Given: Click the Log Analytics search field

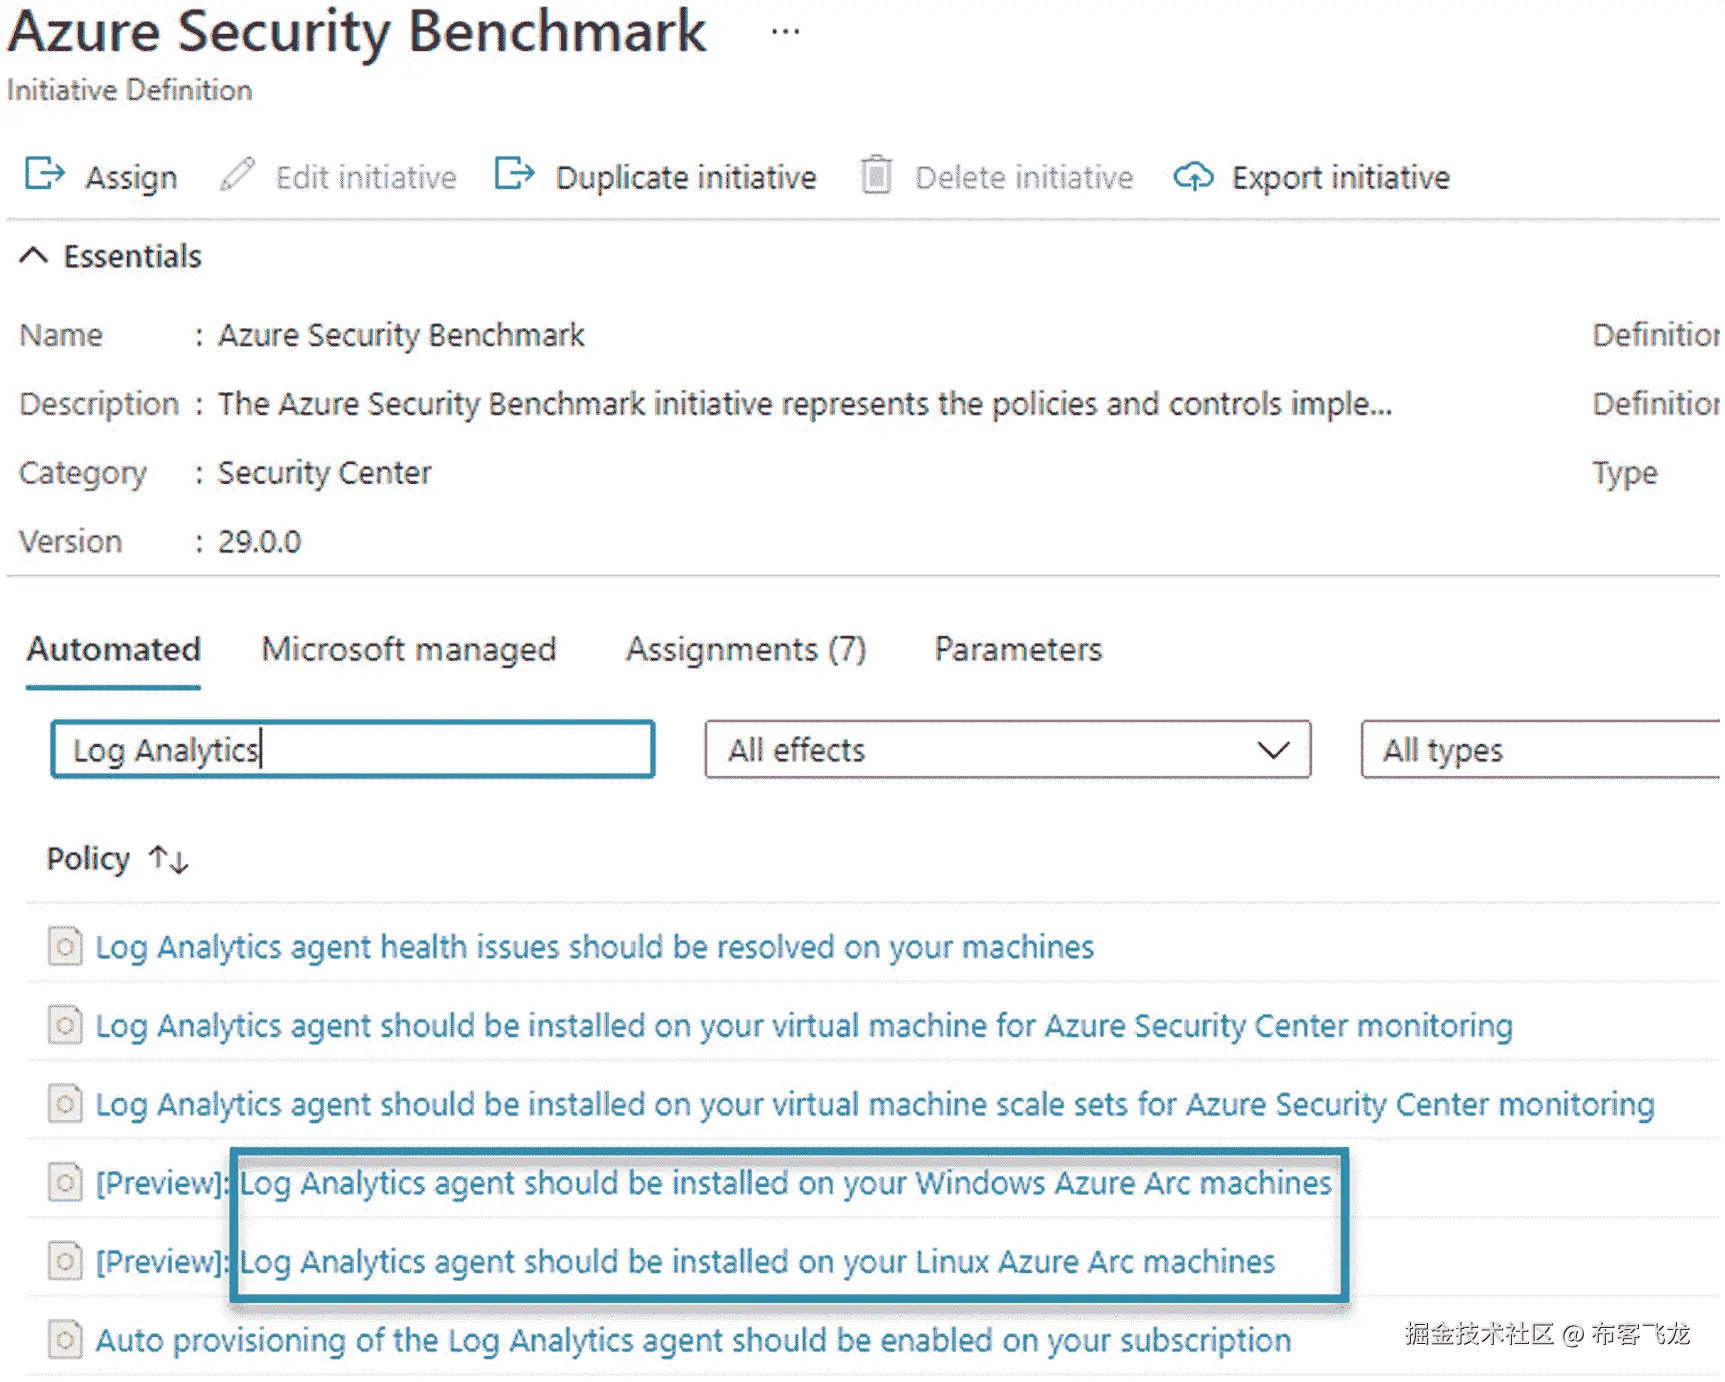Looking at the screenshot, I should pos(352,750).
